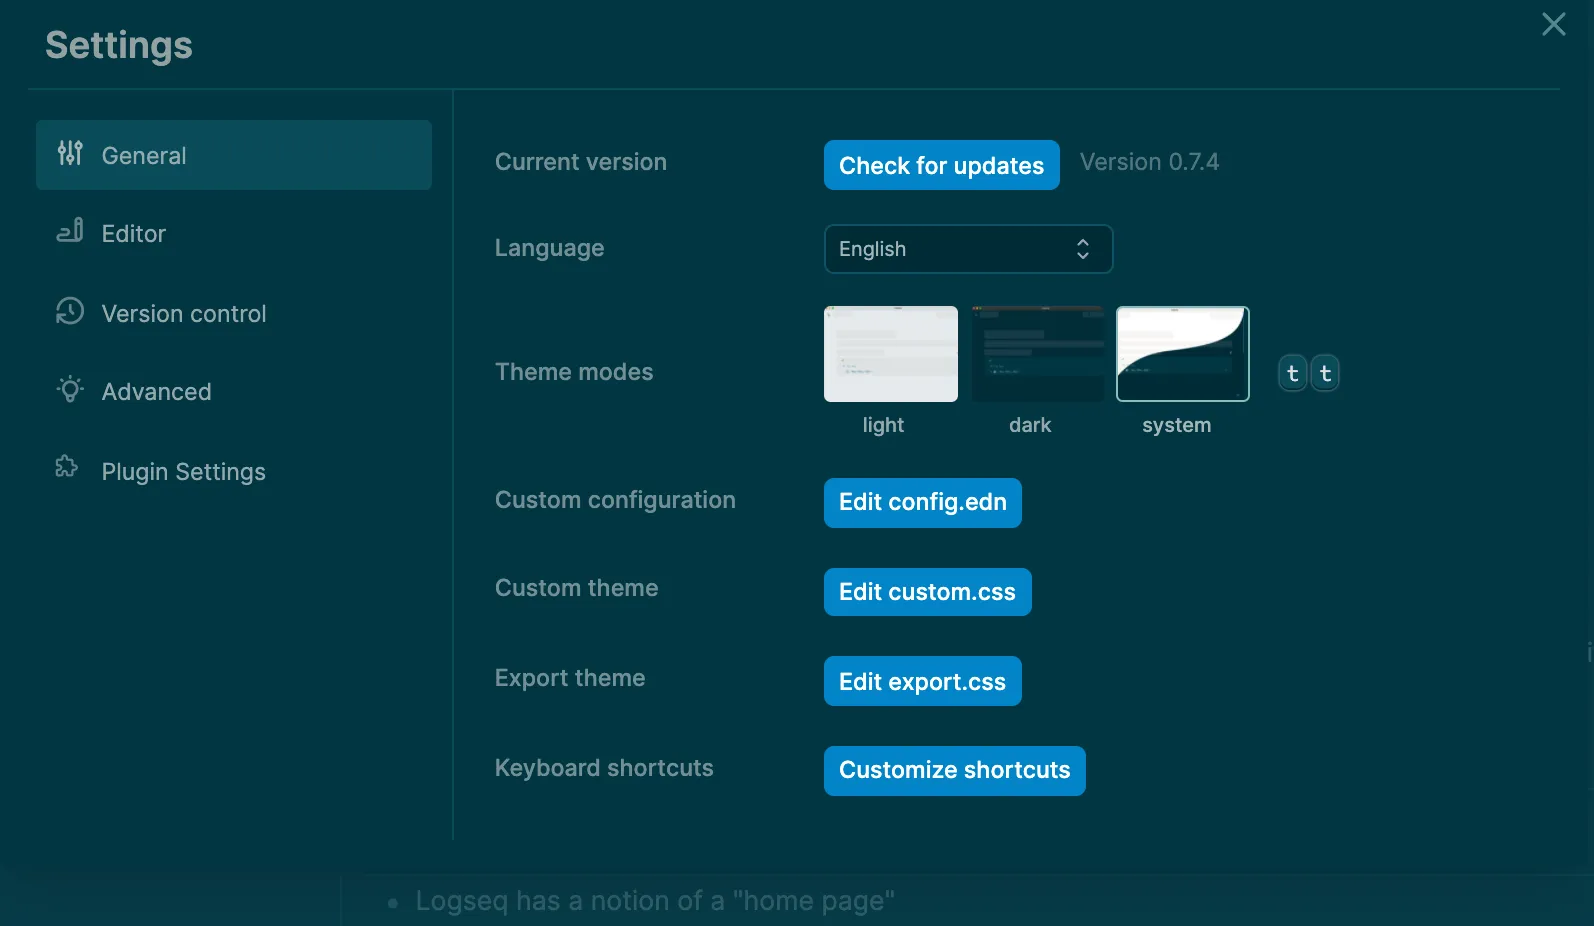Click the Plugin Settings puzzle icon
The width and height of the screenshot is (1594, 926).
click(67, 467)
